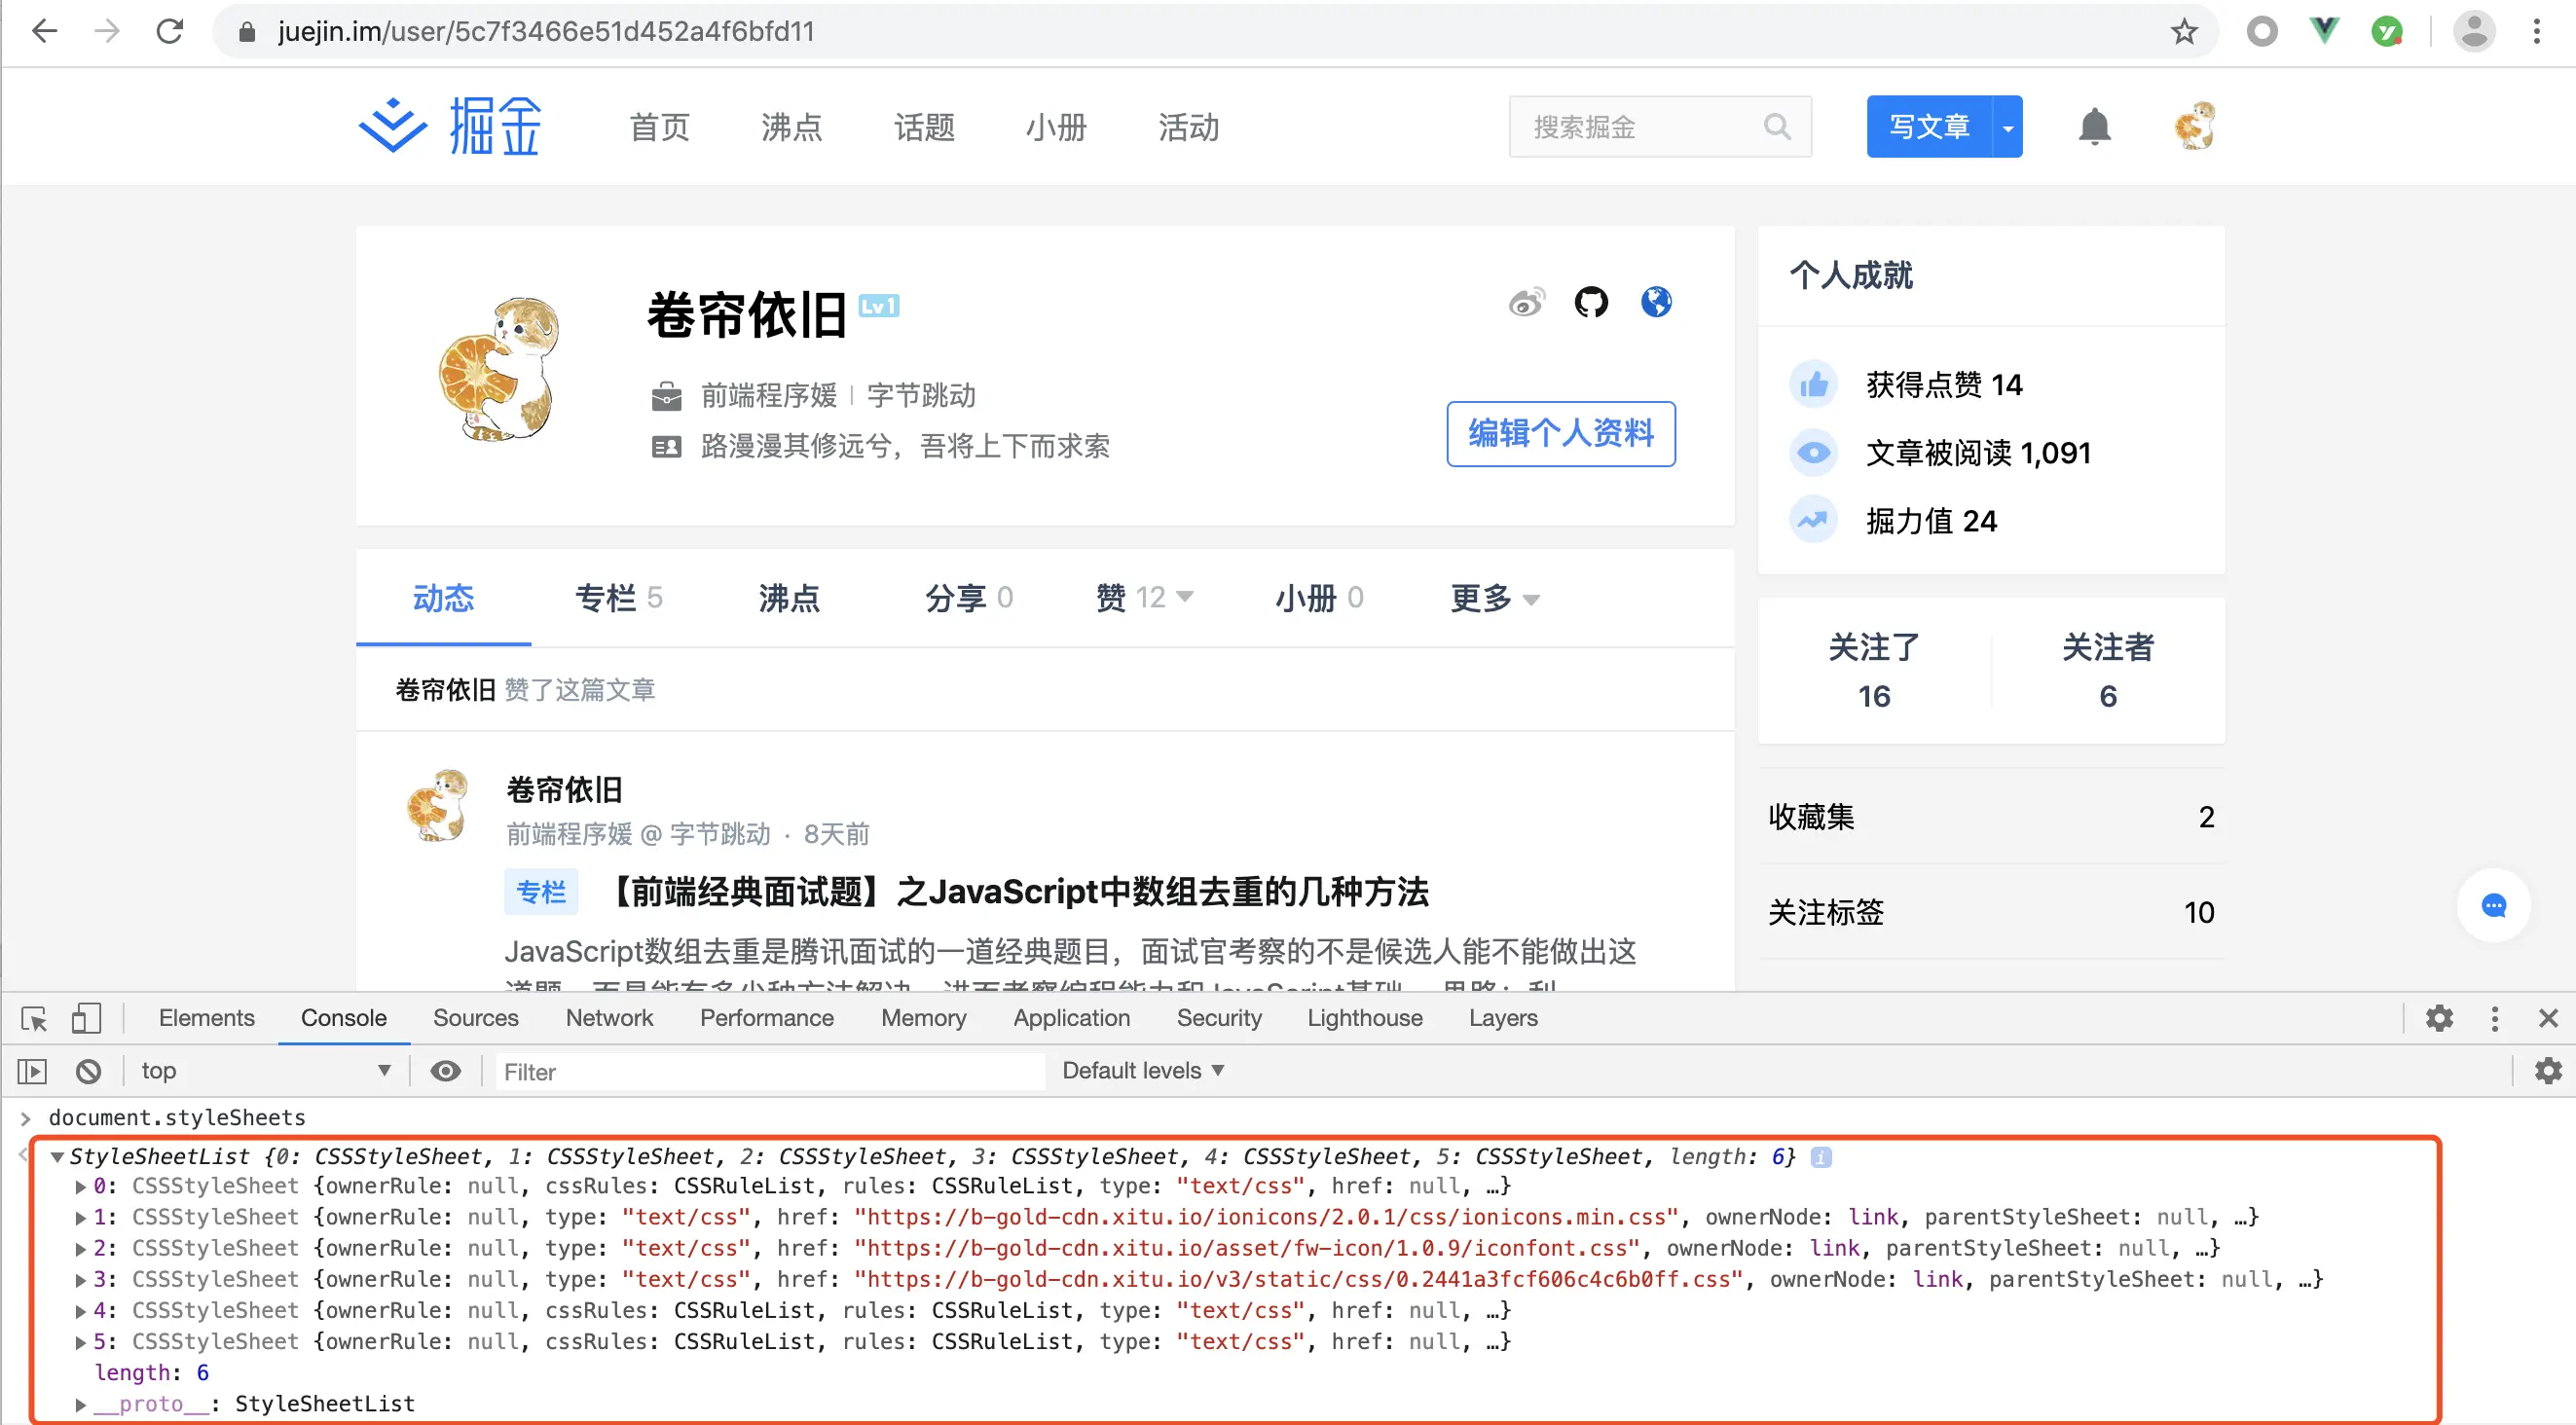Expand the 更多 menu in profile tabs
2576x1425 pixels.
point(1493,598)
